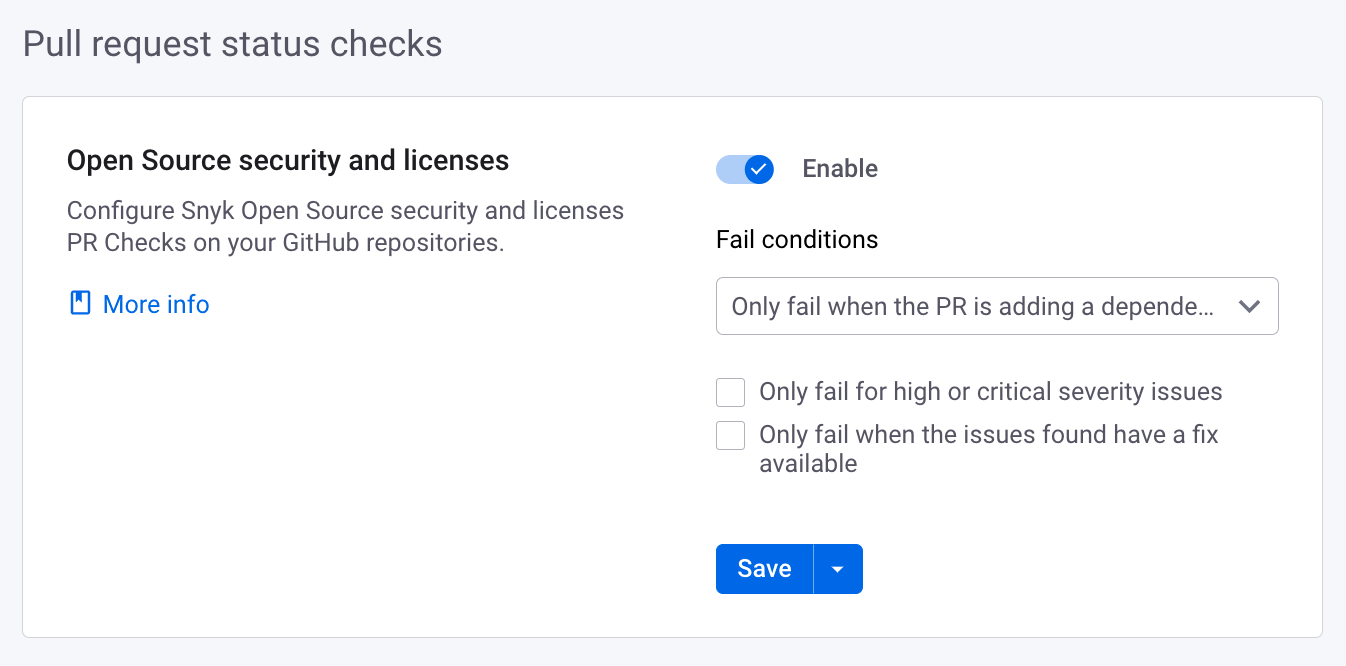Click the 'Open Source security and licenses' title
Screen dimensions: 1346x666
tap(288, 160)
